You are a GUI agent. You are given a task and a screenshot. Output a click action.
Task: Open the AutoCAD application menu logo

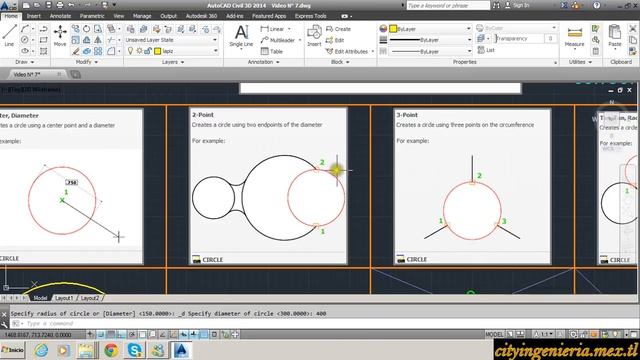8,6
